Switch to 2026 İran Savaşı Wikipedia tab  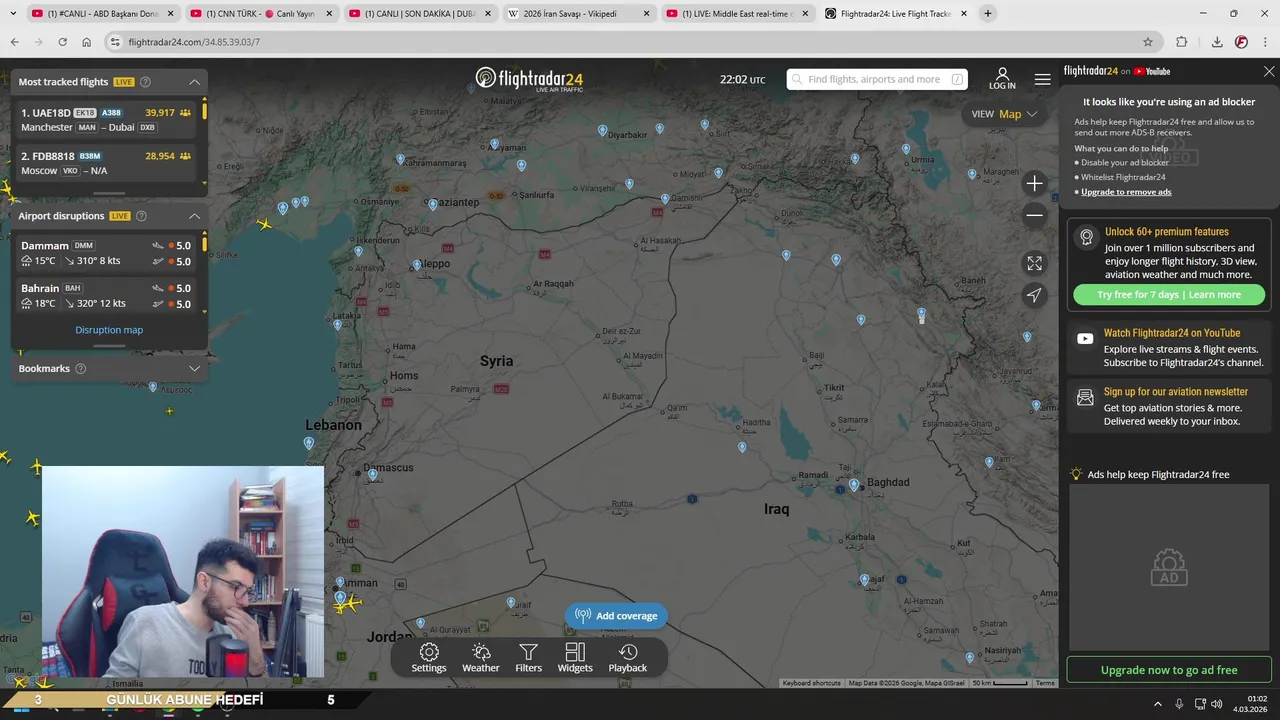click(578, 14)
